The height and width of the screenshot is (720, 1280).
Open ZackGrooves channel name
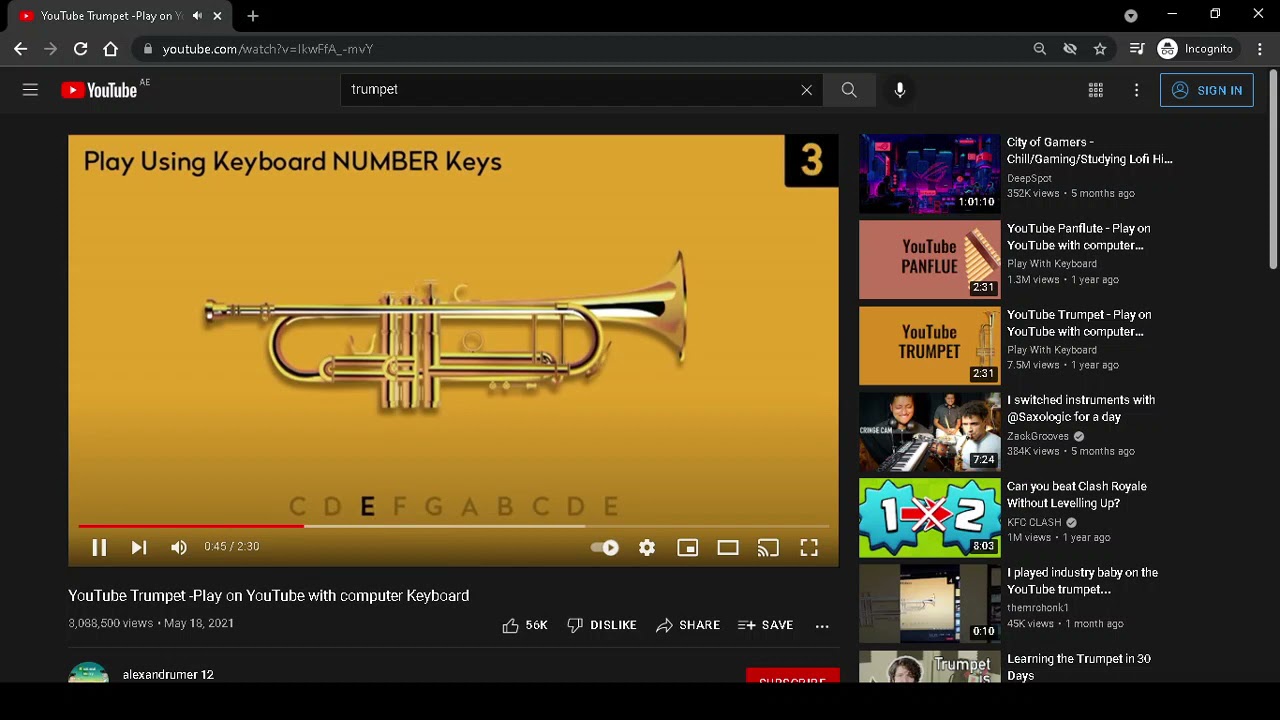point(1038,436)
